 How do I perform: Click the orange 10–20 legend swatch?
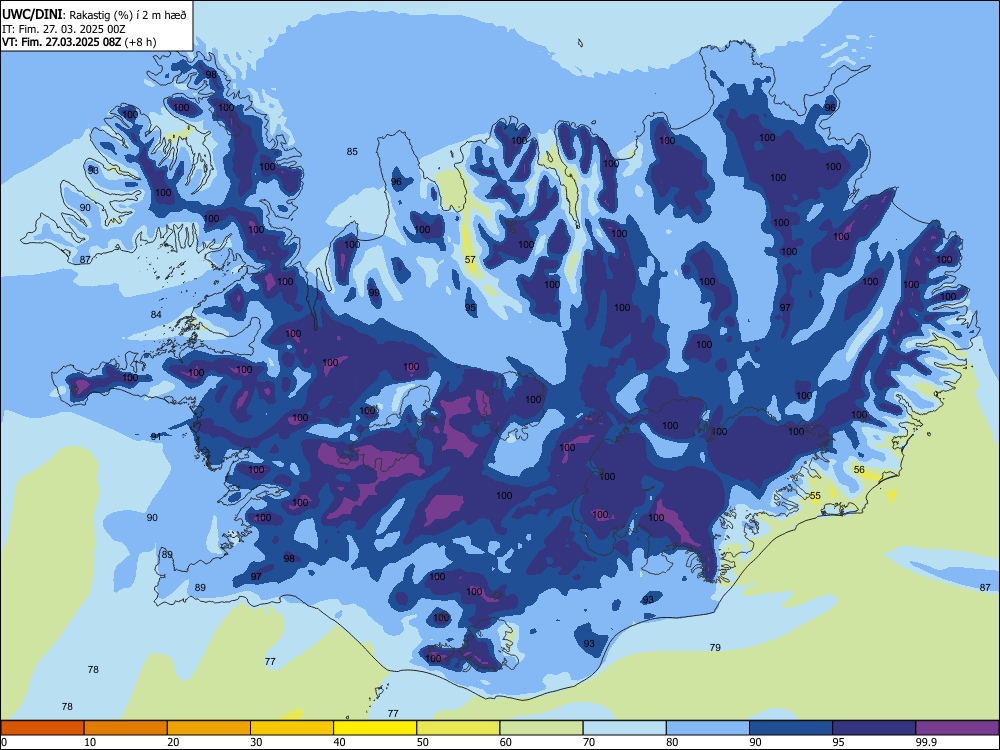[126, 728]
